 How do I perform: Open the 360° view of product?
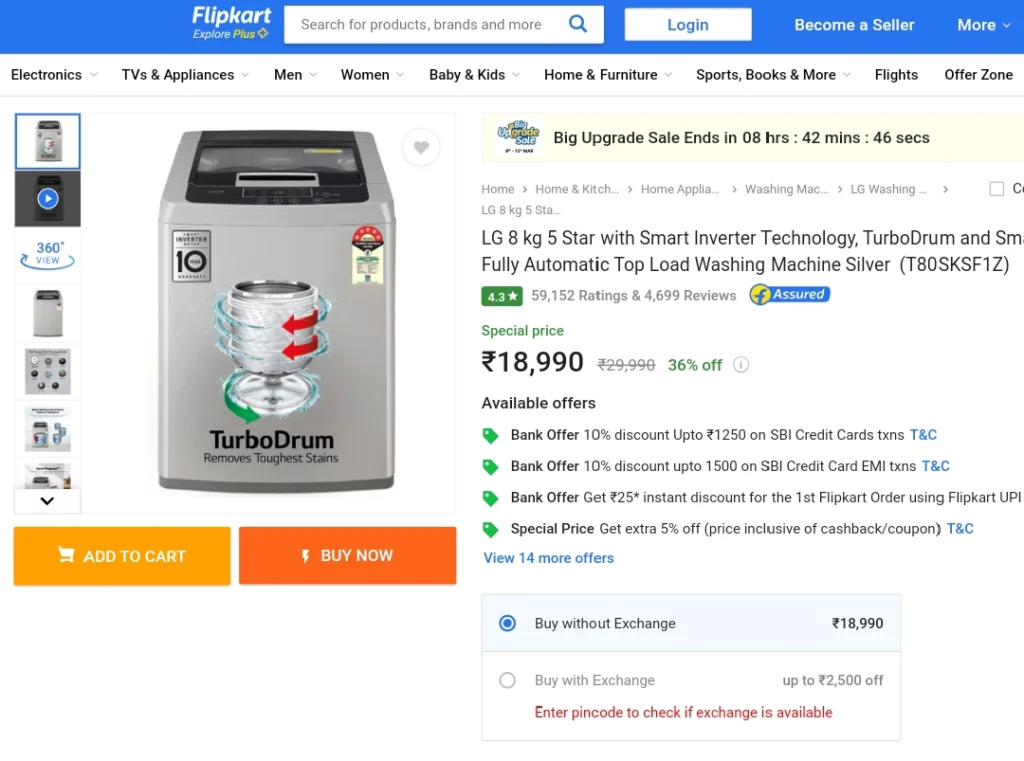[48, 255]
